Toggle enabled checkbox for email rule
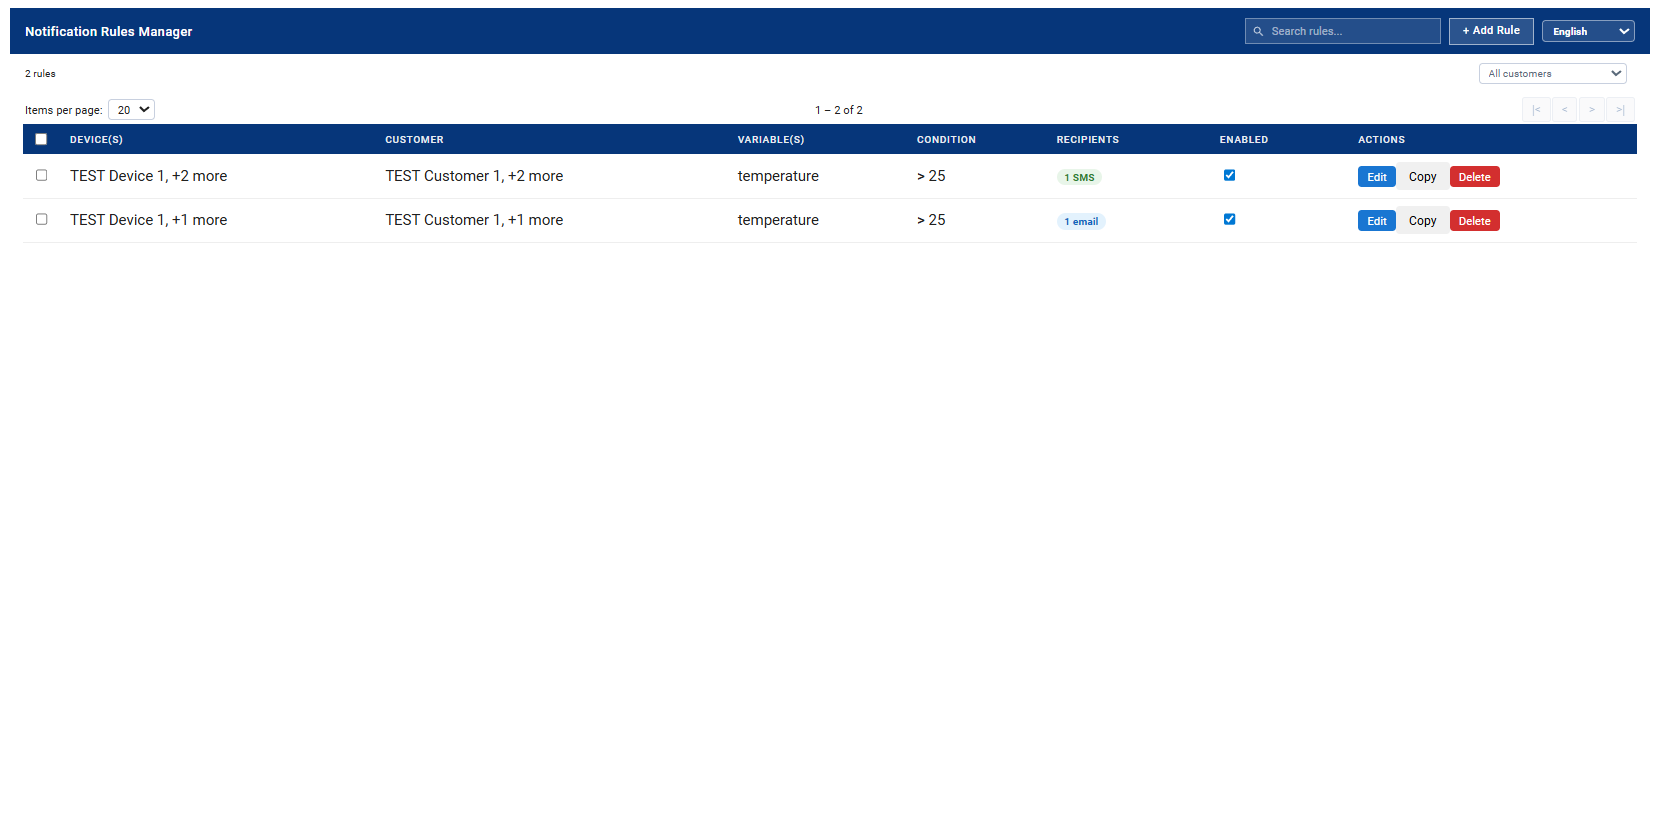The height and width of the screenshot is (815, 1659). click(1229, 219)
